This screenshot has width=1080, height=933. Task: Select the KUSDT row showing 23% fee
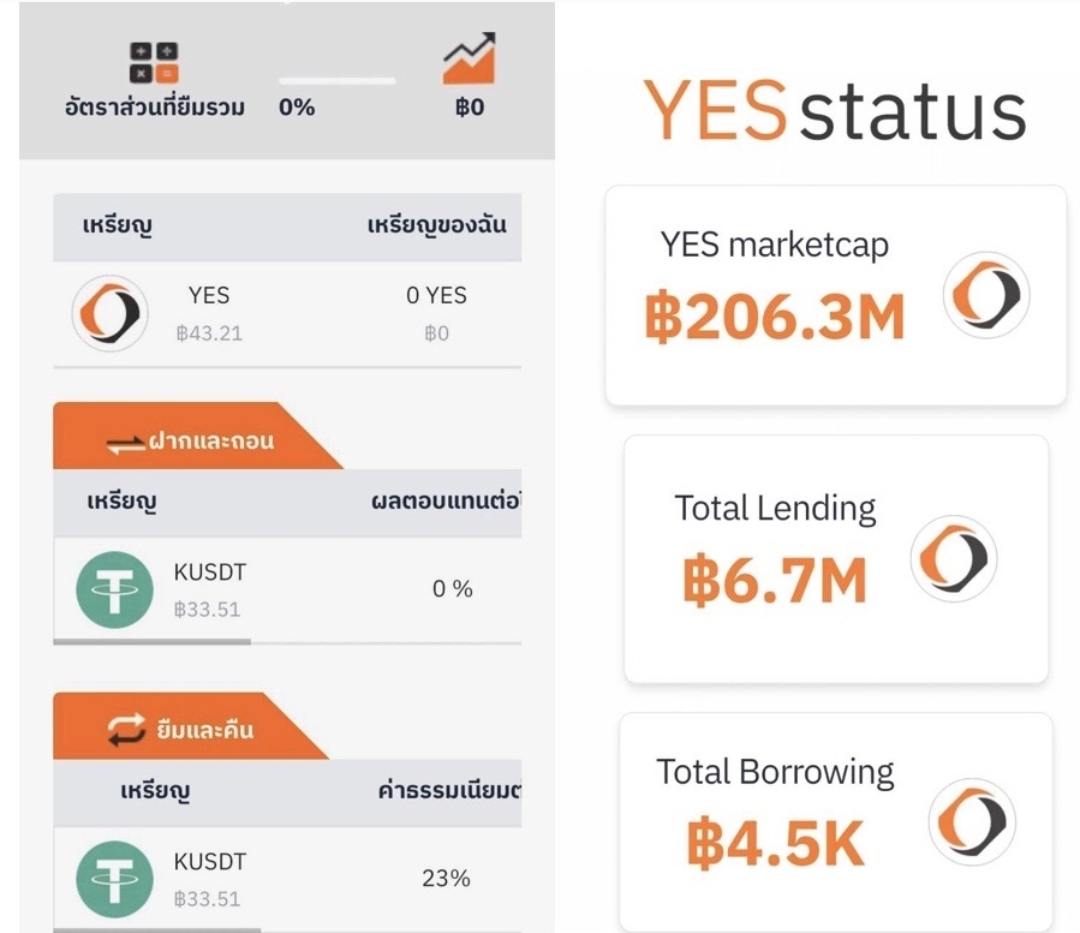[x=287, y=879]
